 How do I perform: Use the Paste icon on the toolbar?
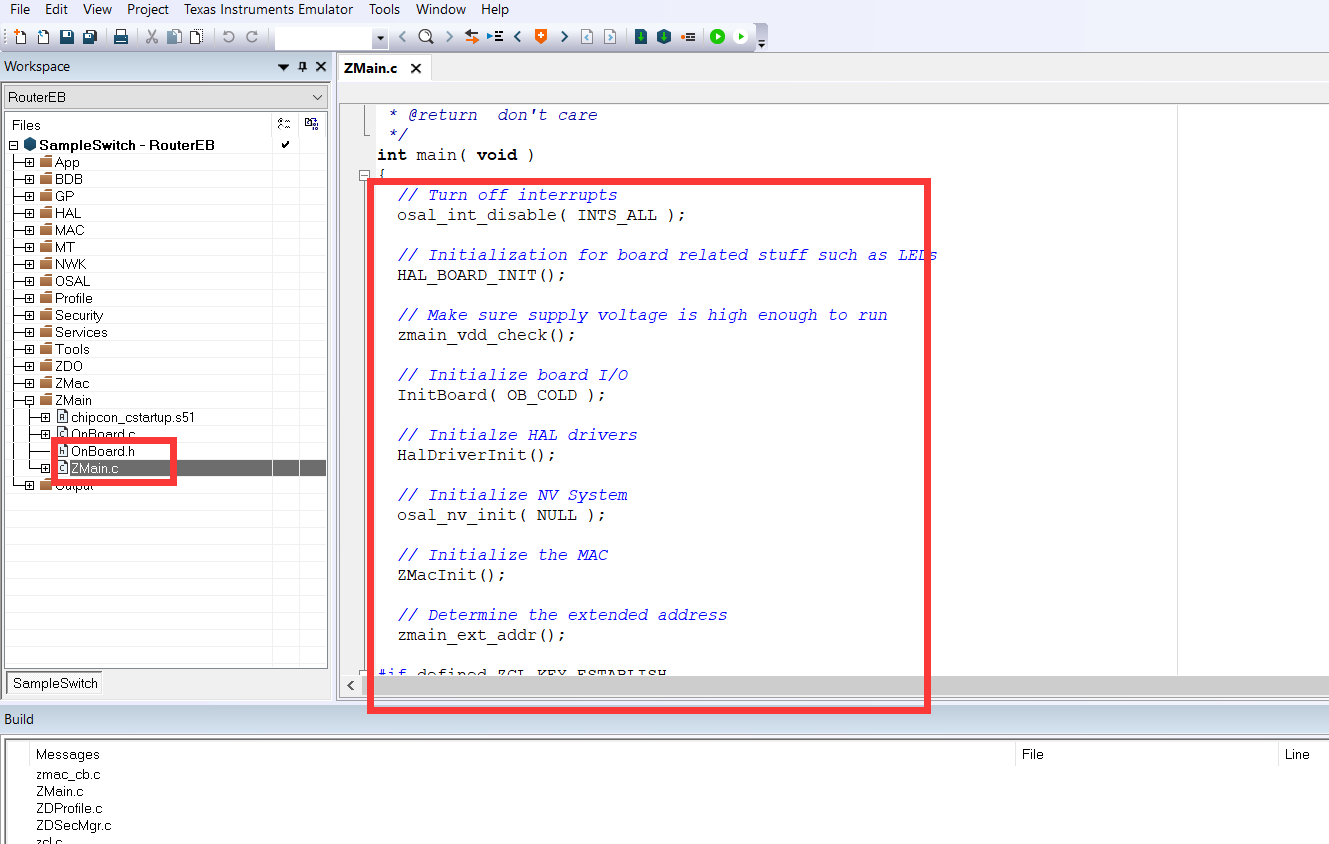pos(196,37)
